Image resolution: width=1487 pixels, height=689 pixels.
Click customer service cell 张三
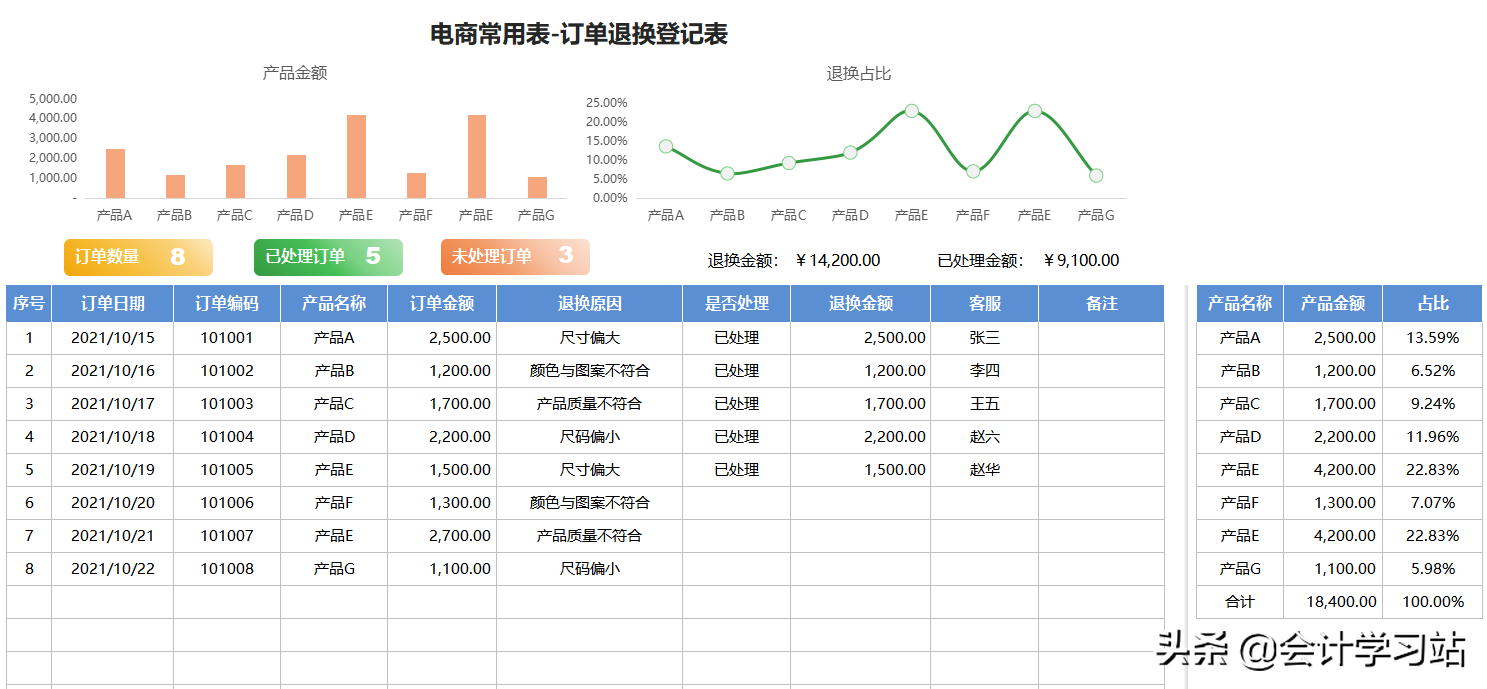click(985, 338)
